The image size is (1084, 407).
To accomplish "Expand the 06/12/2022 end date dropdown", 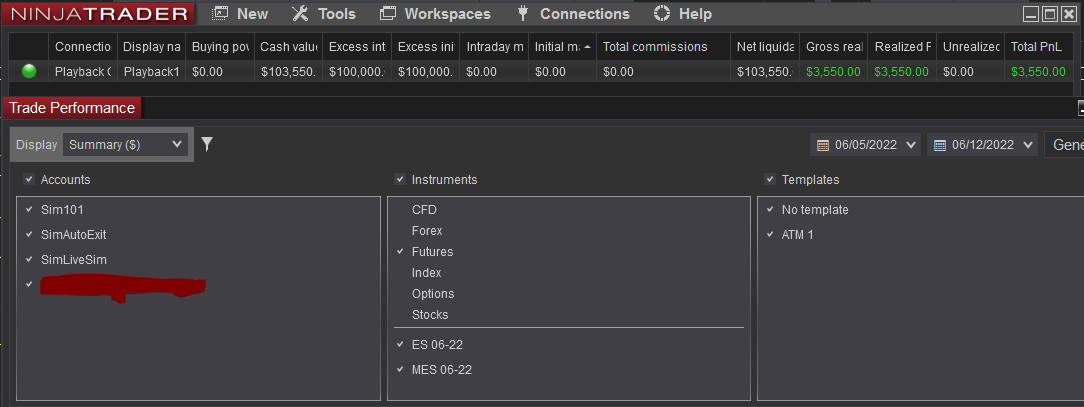I will (1026, 145).
